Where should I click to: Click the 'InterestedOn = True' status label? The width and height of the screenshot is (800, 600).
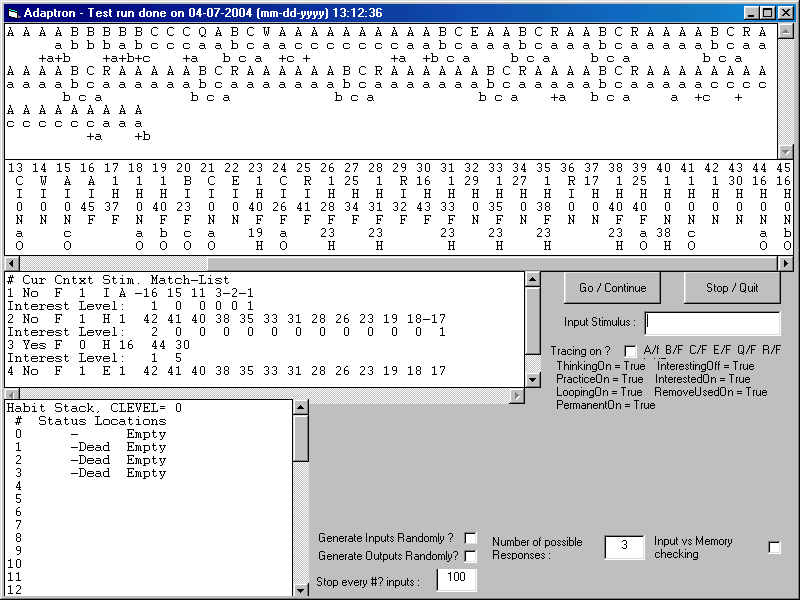pos(703,379)
